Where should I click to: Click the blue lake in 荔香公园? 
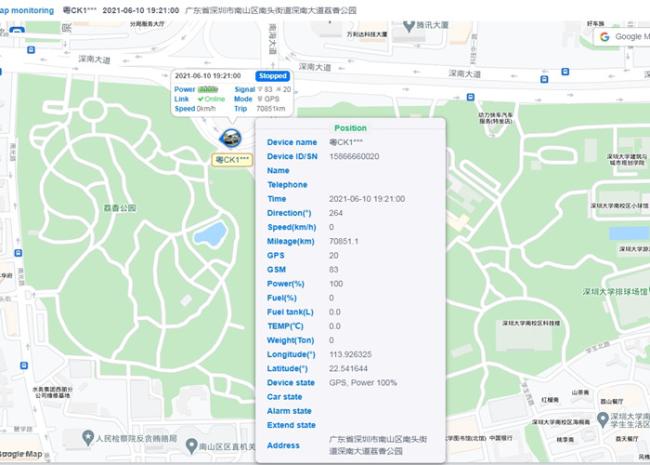(x=210, y=235)
